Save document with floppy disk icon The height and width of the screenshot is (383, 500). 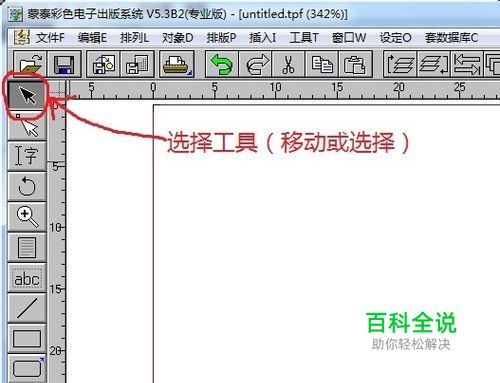(65, 64)
